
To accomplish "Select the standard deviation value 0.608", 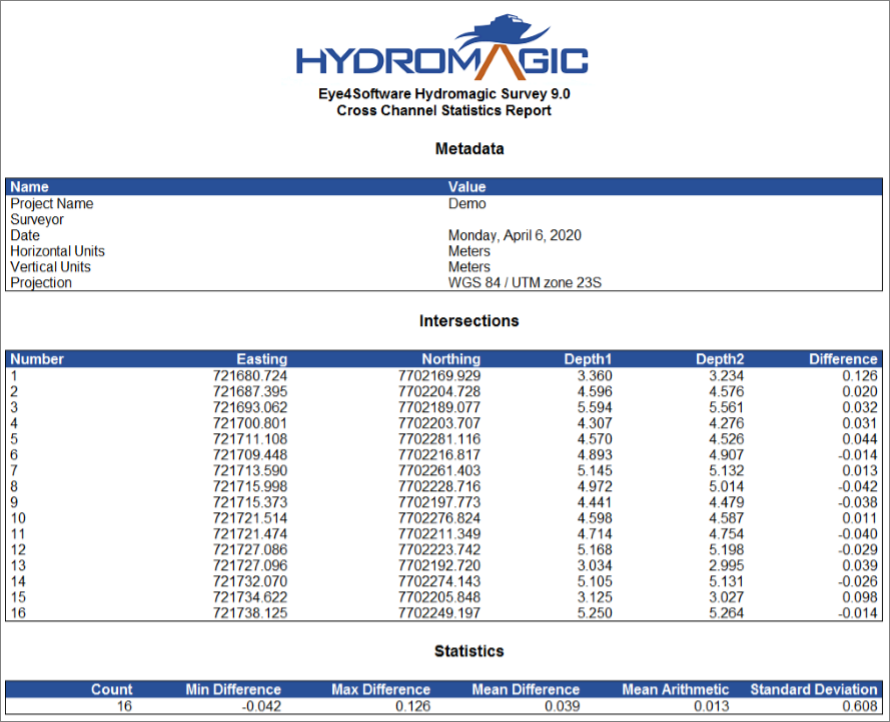I will coord(860,706).
